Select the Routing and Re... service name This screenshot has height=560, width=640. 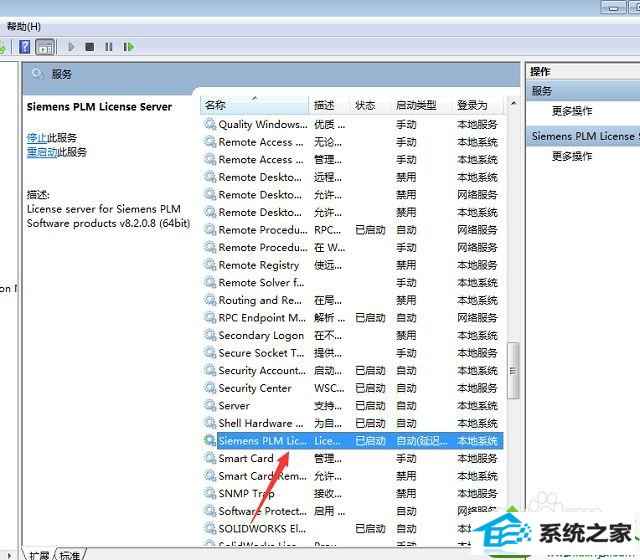(260, 300)
